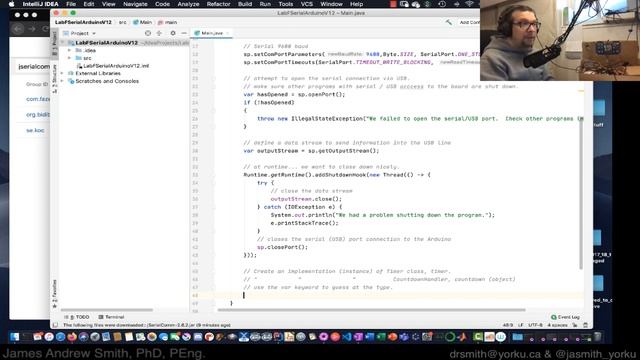Open the org.bidi link in the browser window
This screenshot has width=640, height=360.
[x=38, y=115]
